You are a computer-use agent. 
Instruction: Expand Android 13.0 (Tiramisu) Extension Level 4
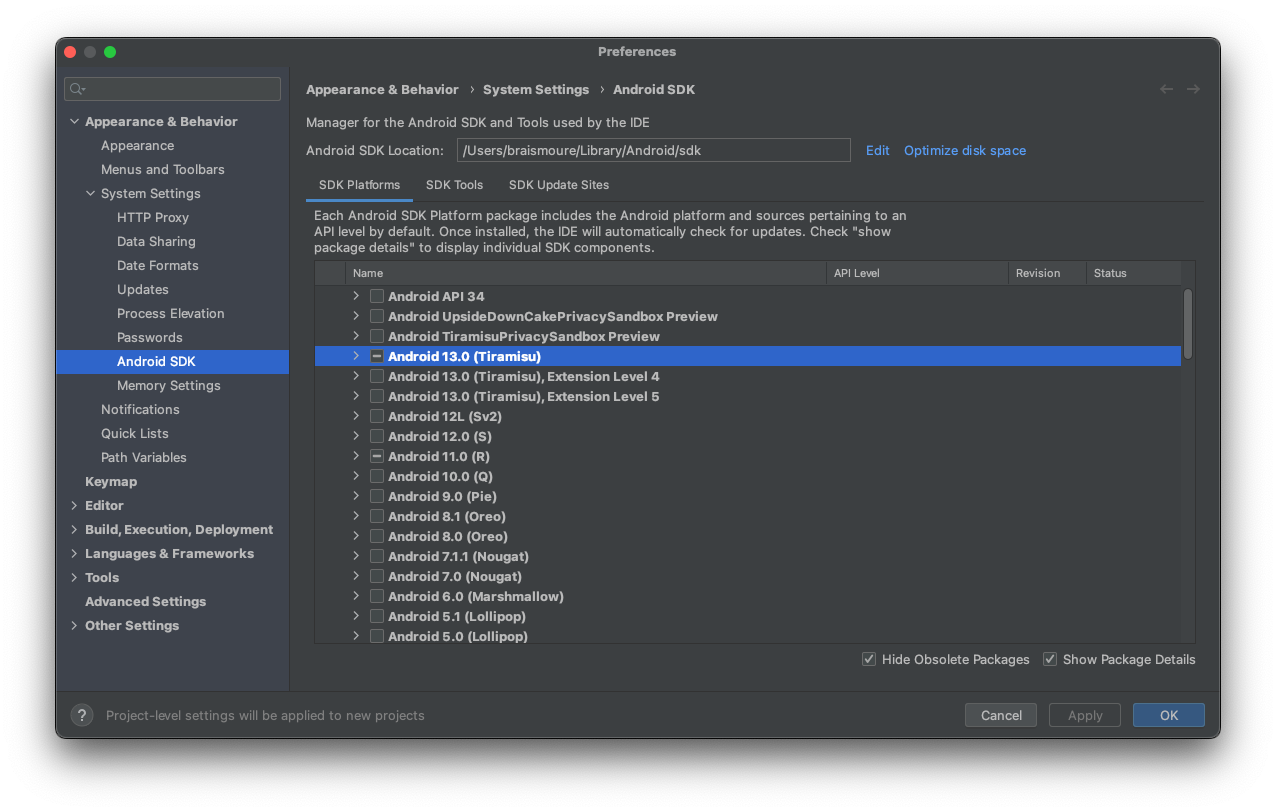coord(356,376)
